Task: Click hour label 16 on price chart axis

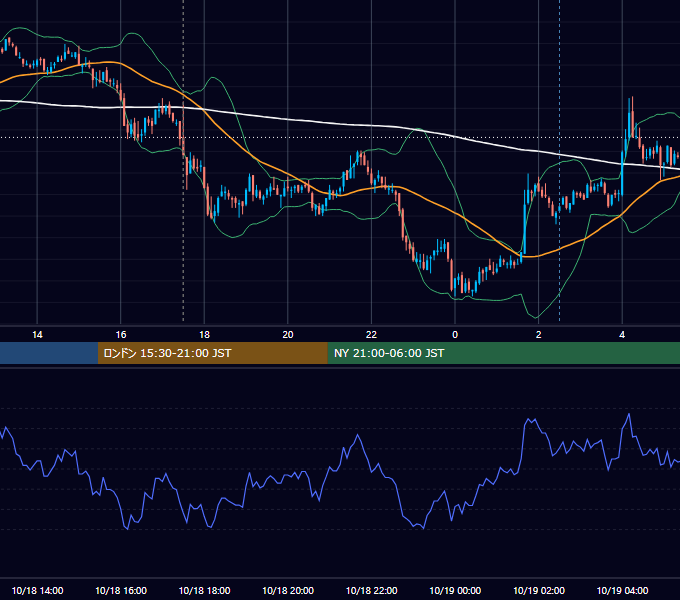Action: tap(121, 335)
